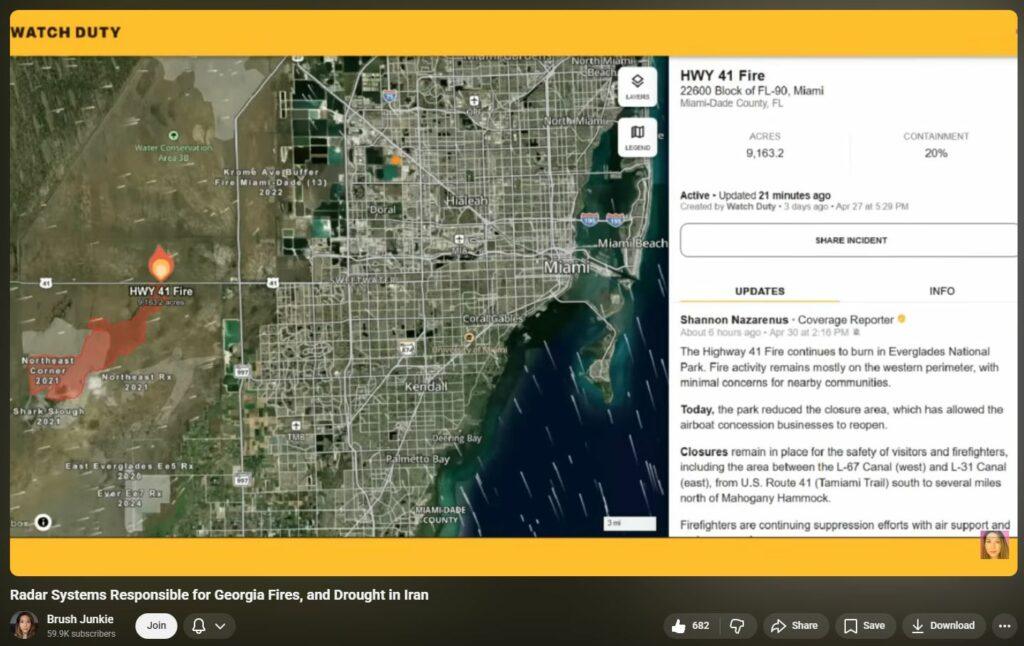Click the Water Conservation Area 3B marker
Image resolution: width=1024 pixels, height=646 pixels.
tap(173, 135)
